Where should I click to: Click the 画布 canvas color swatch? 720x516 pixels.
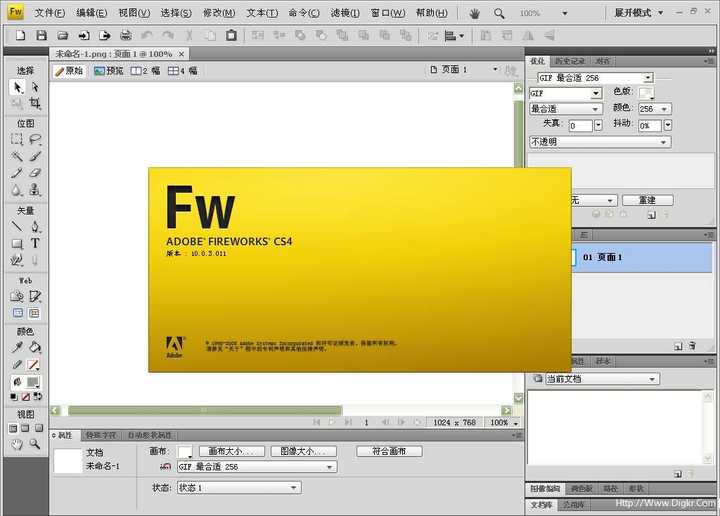point(185,452)
